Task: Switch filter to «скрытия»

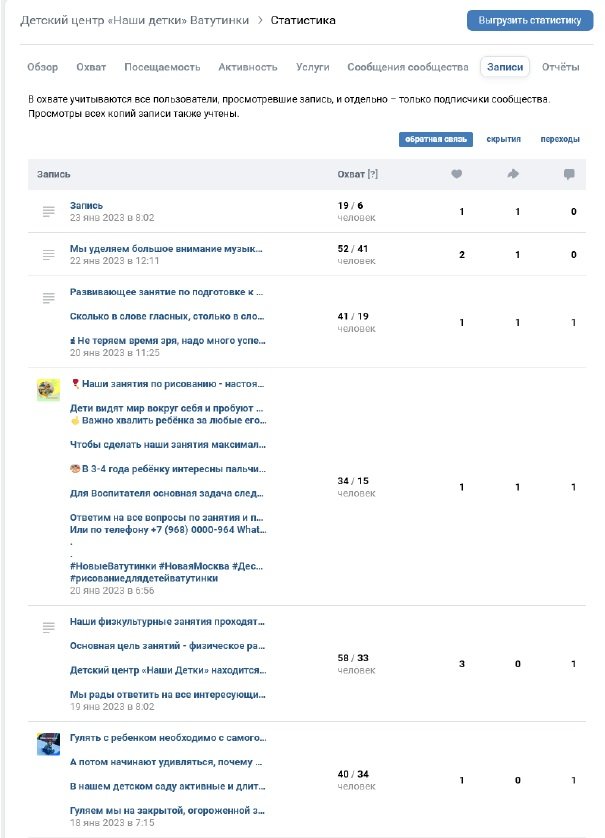Action: tap(503, 140)
